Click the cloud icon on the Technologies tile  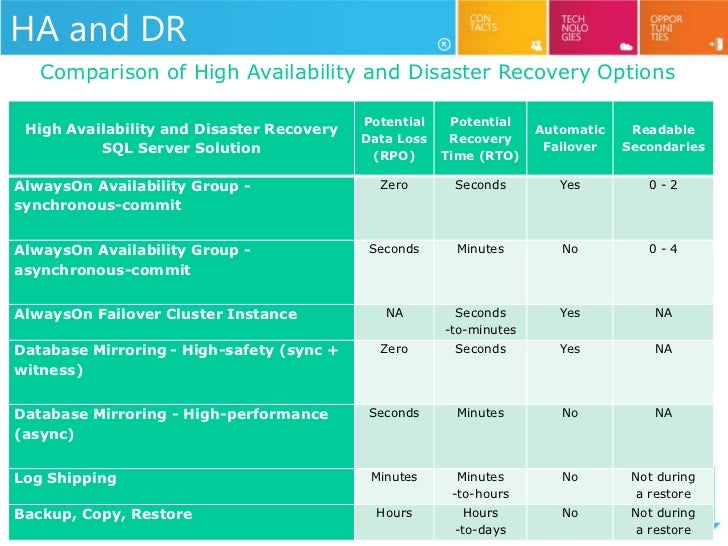[626, 46]
